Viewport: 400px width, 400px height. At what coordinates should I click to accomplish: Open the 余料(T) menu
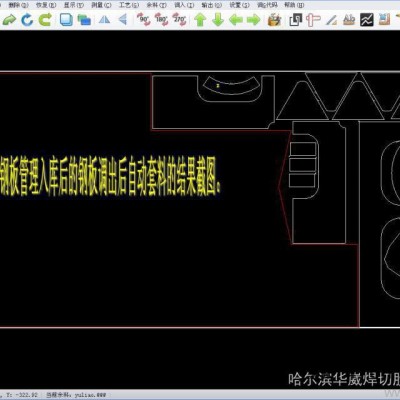[x=156, y=5]
